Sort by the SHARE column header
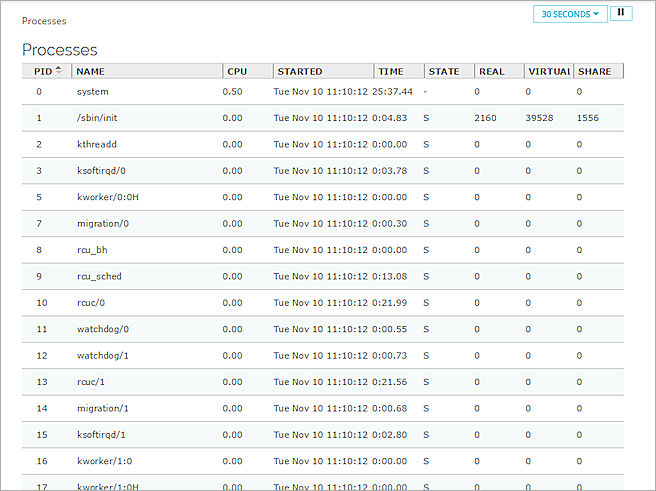The height and width of the screenshot is (491, 656). (594, 72)
